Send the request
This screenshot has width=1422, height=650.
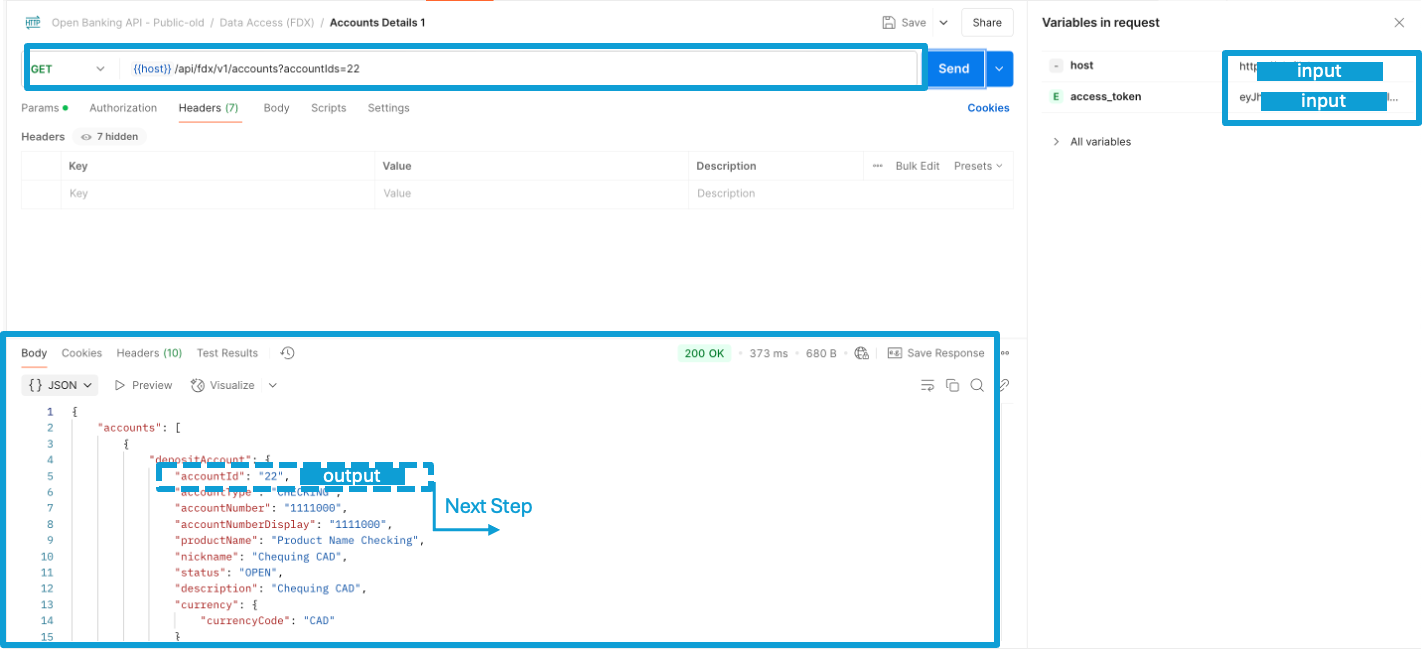coord(954,68)
